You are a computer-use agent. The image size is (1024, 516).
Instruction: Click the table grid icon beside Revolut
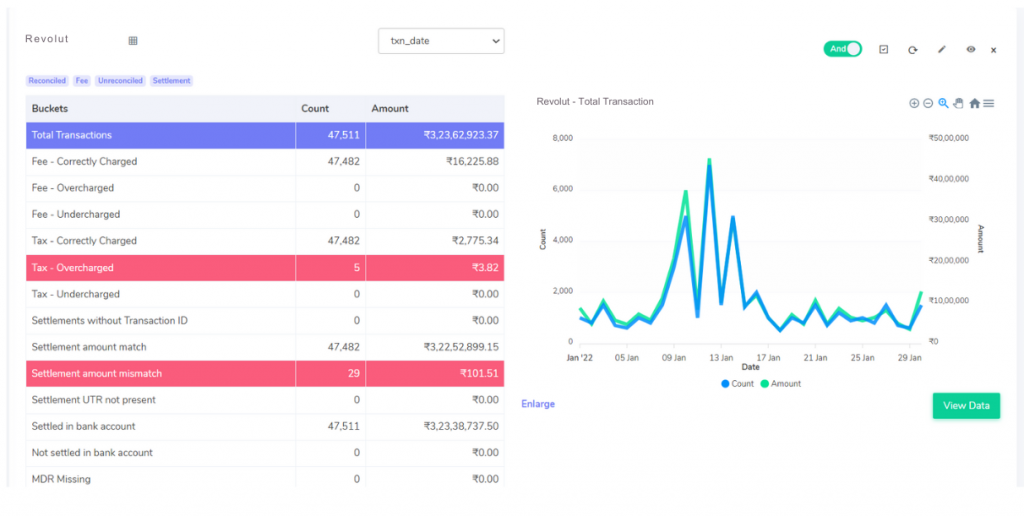pos(133,40)
